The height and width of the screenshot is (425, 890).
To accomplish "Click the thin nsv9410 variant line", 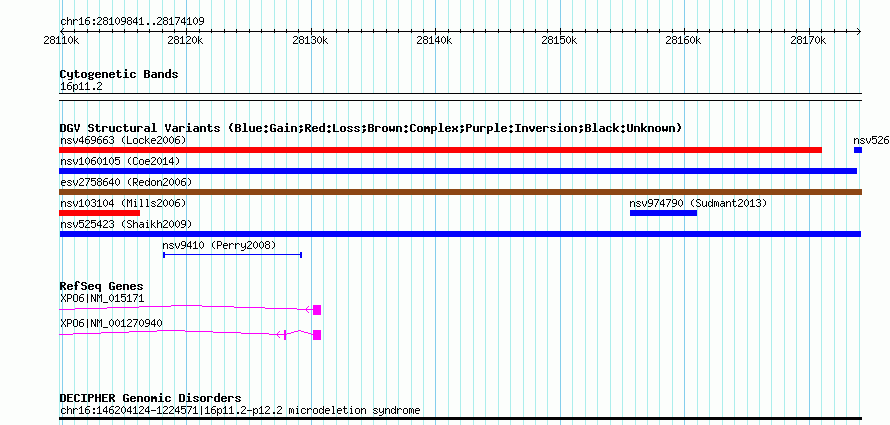I will click(233, 255).
